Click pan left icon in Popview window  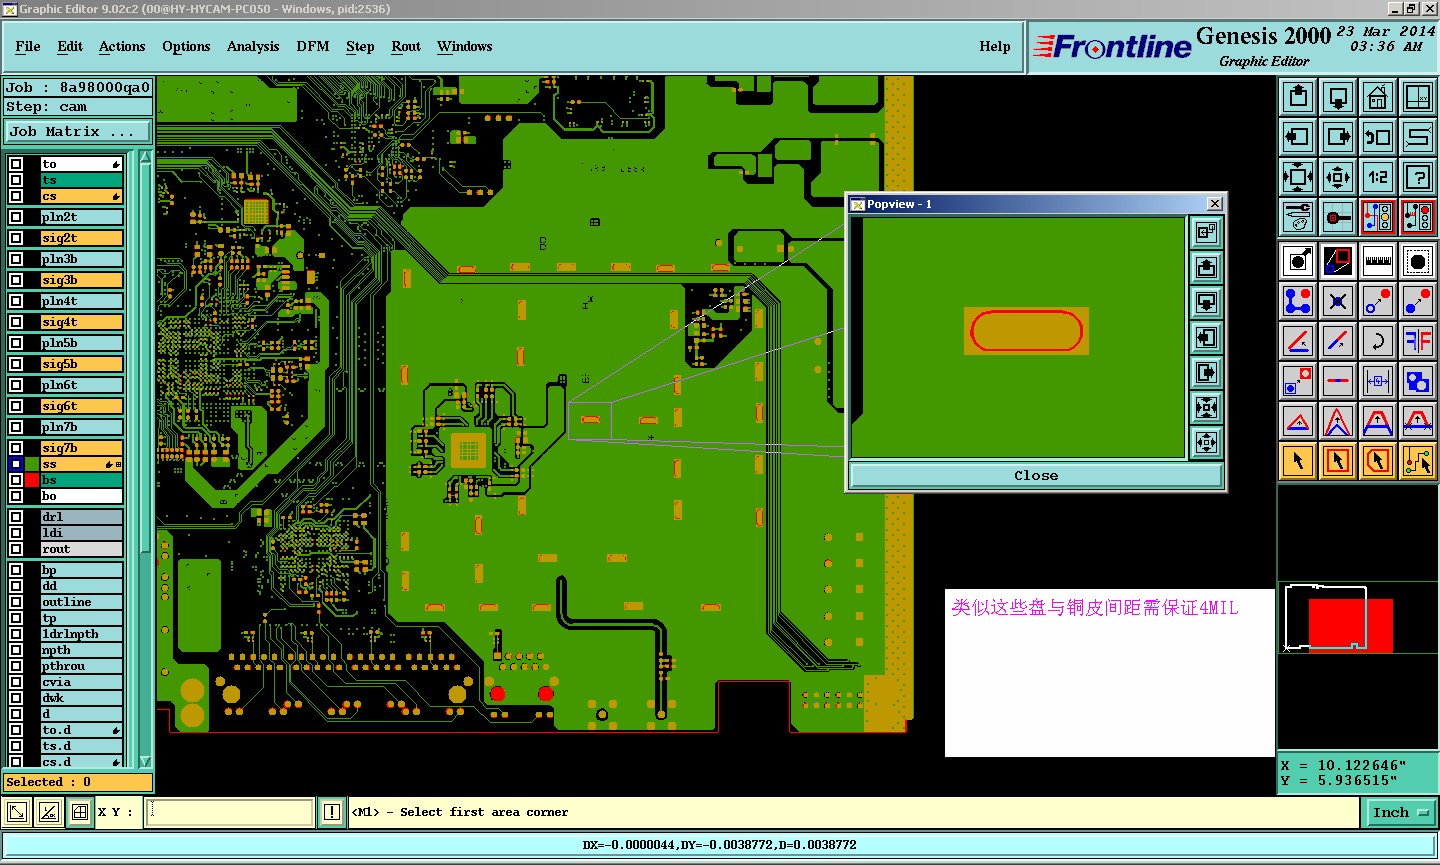point(1206,337)
